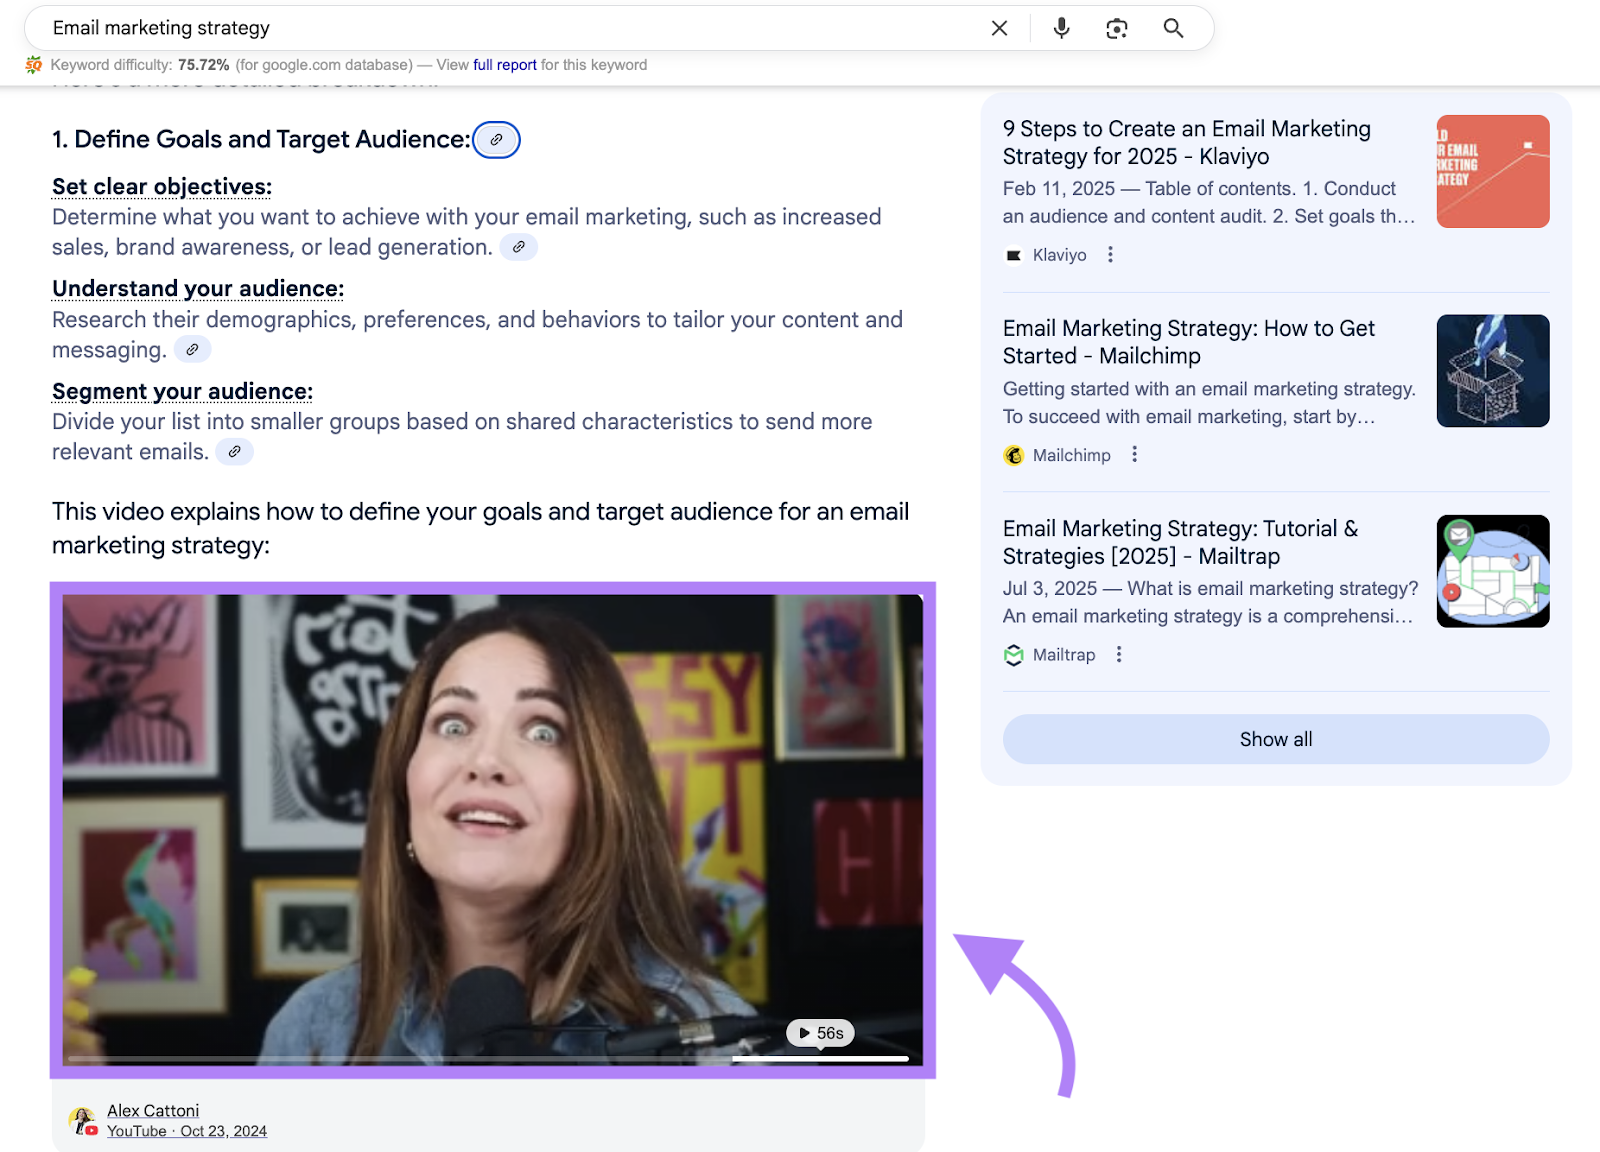Screen dimensions: 1600x1152
Task: Click link icon beside Define Goals heading
Action: tap(496, 140)
